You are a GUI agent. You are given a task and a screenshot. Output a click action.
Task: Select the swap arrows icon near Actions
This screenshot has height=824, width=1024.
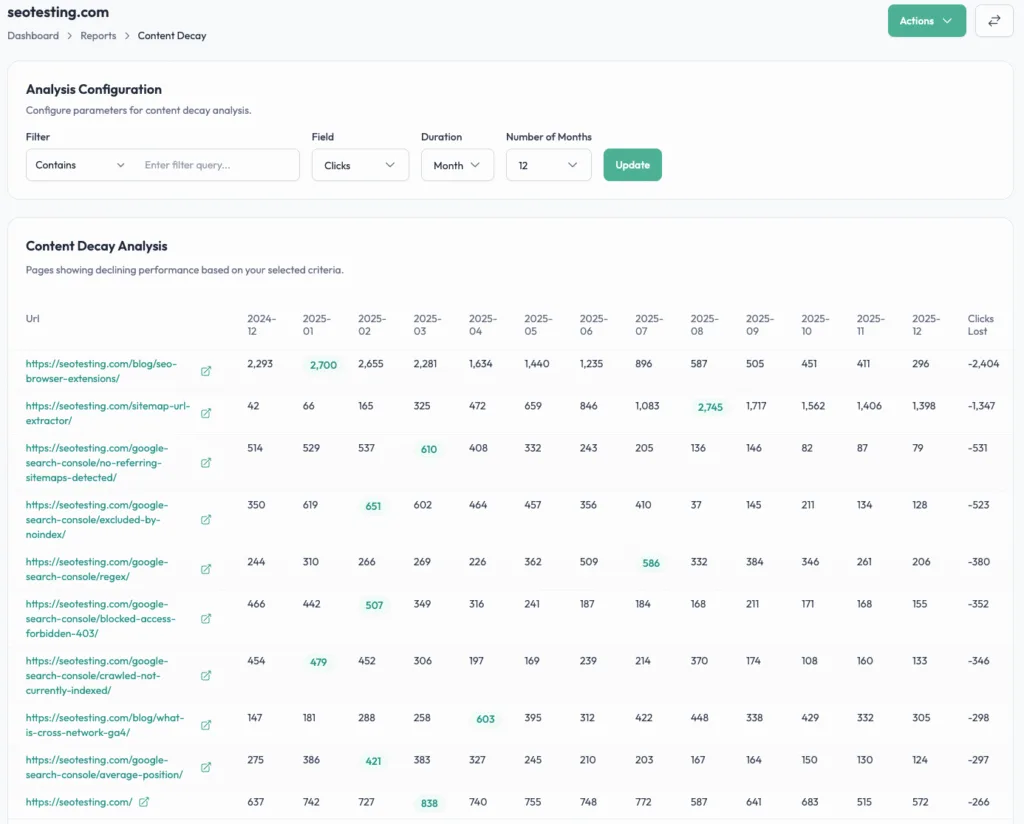pyautogui.click(x=994, y=20)
